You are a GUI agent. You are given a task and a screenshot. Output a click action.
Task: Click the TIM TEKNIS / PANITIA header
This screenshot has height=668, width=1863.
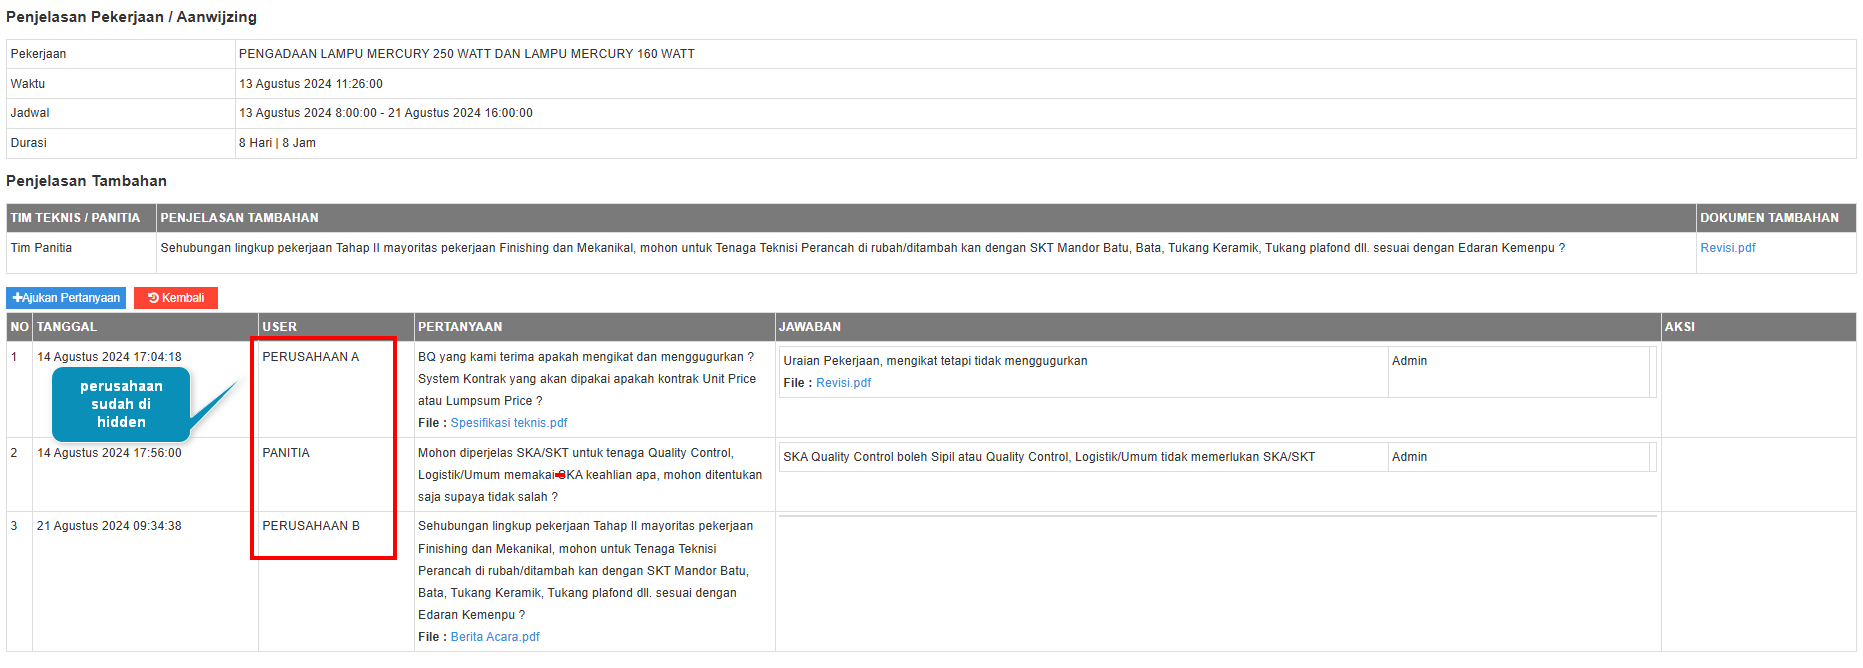click(75, 218)
